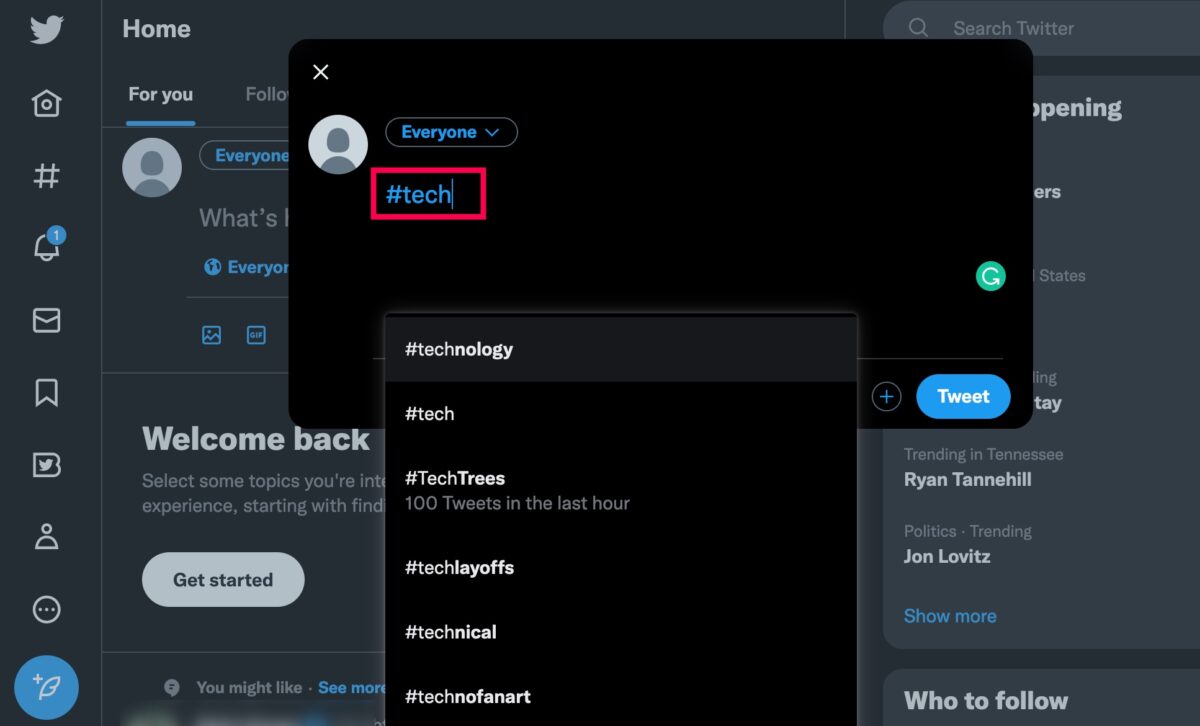This screenshot has width=1200, height=726.
Task: Open Show more trends link
Action: (x=950, y=616)
